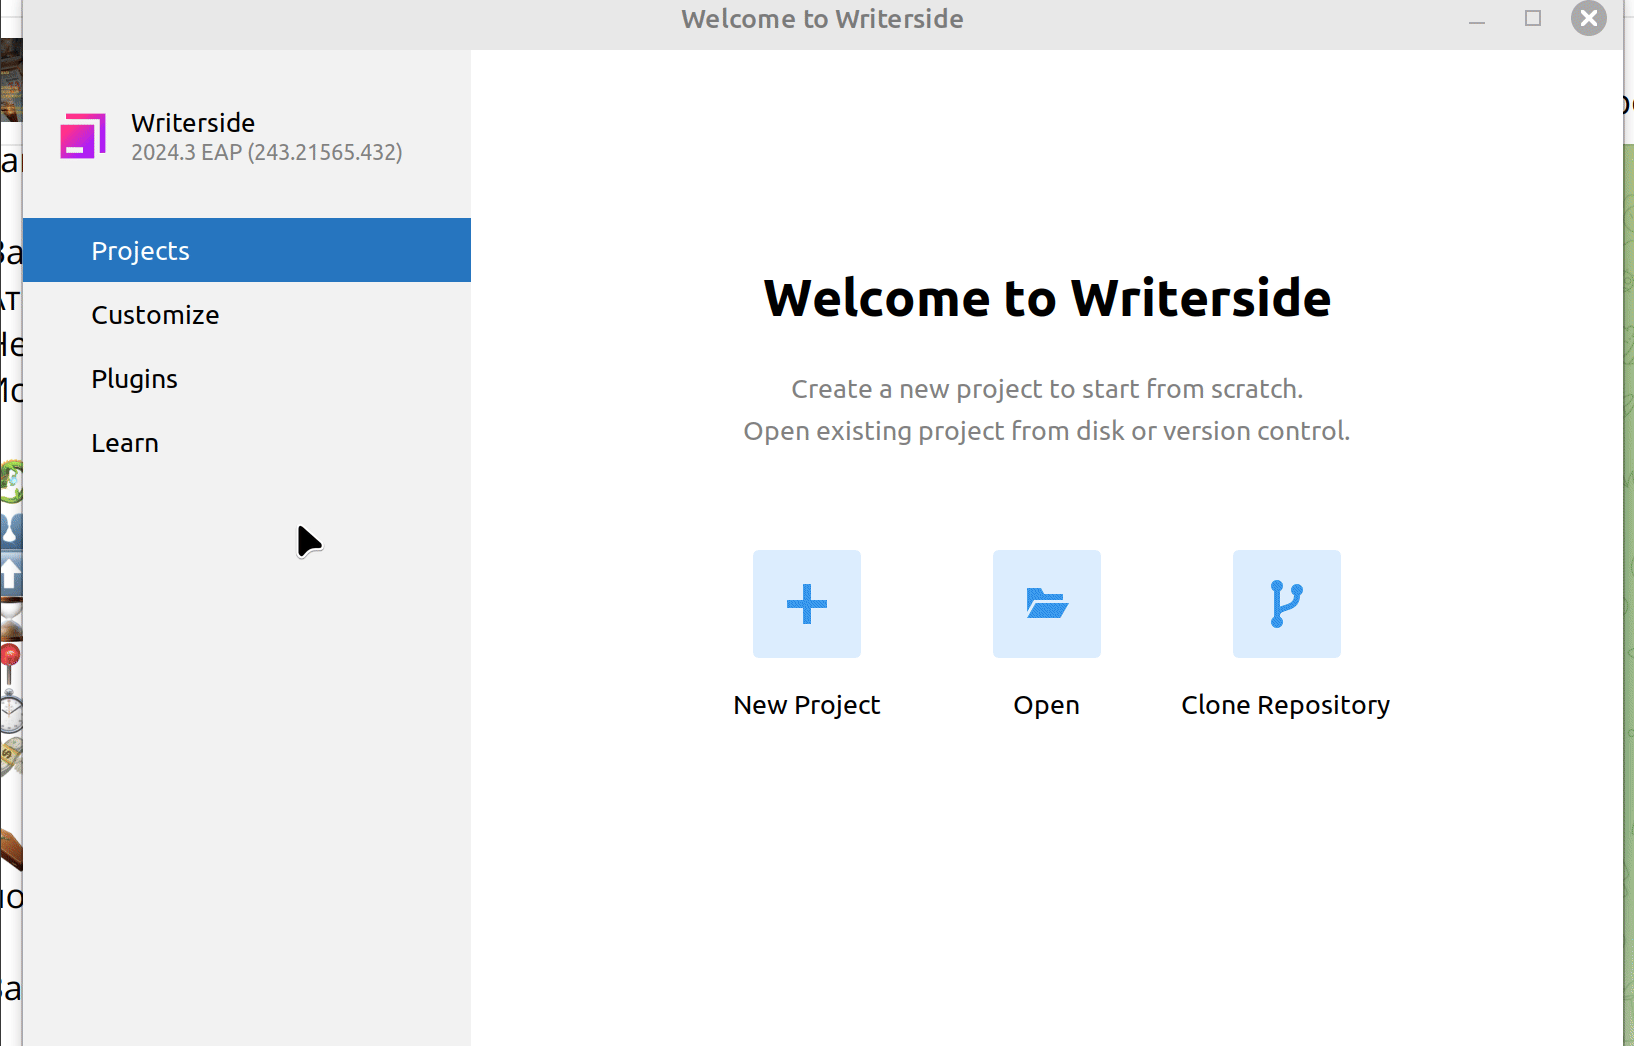The height and width of the screenshot is (1046, 1634).
Task: Click the Clone Repository branch icon
Action: pyautogui.click(x=1286, y=604)
